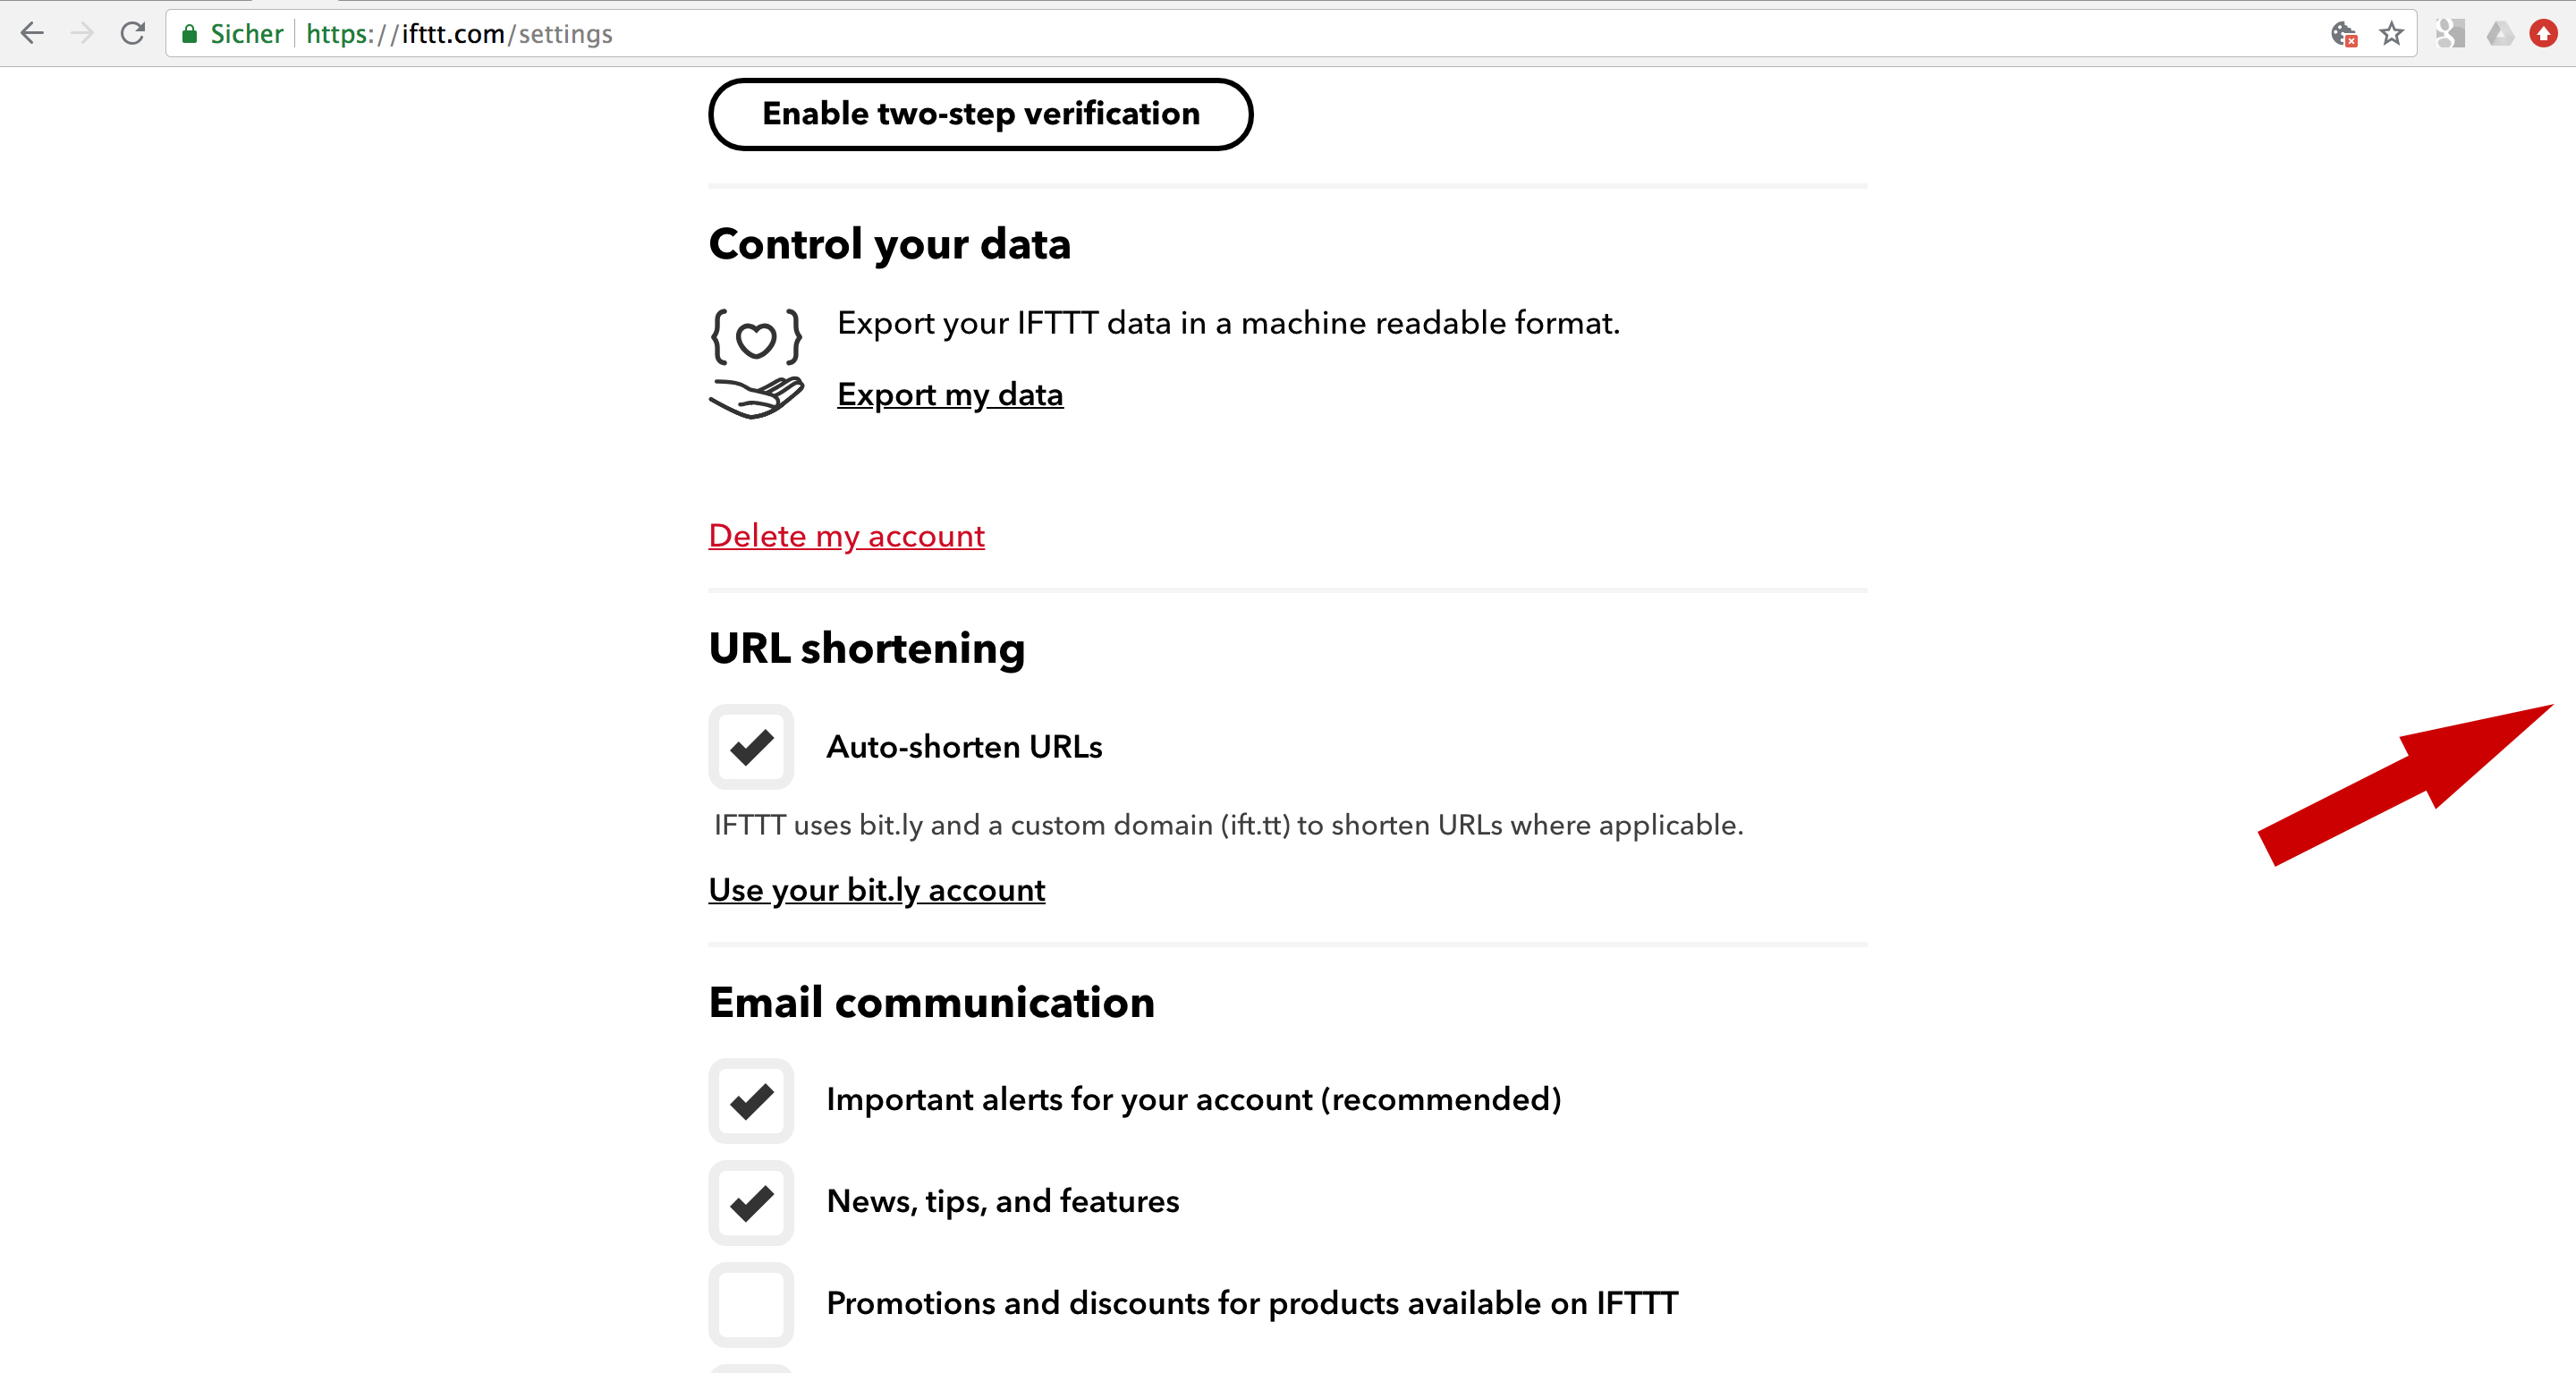2576x1373 pixels.
Task: Follow the Use your bit.ly account link
Action: point(876,890)
